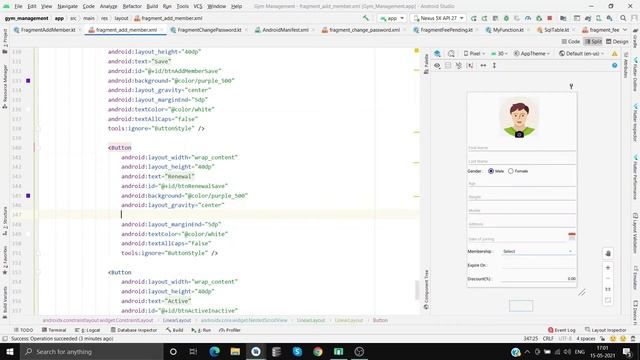
Task: Collapse the Renewal Button tag fold marker
Action: pyautogui.click(x=38, y=148)
